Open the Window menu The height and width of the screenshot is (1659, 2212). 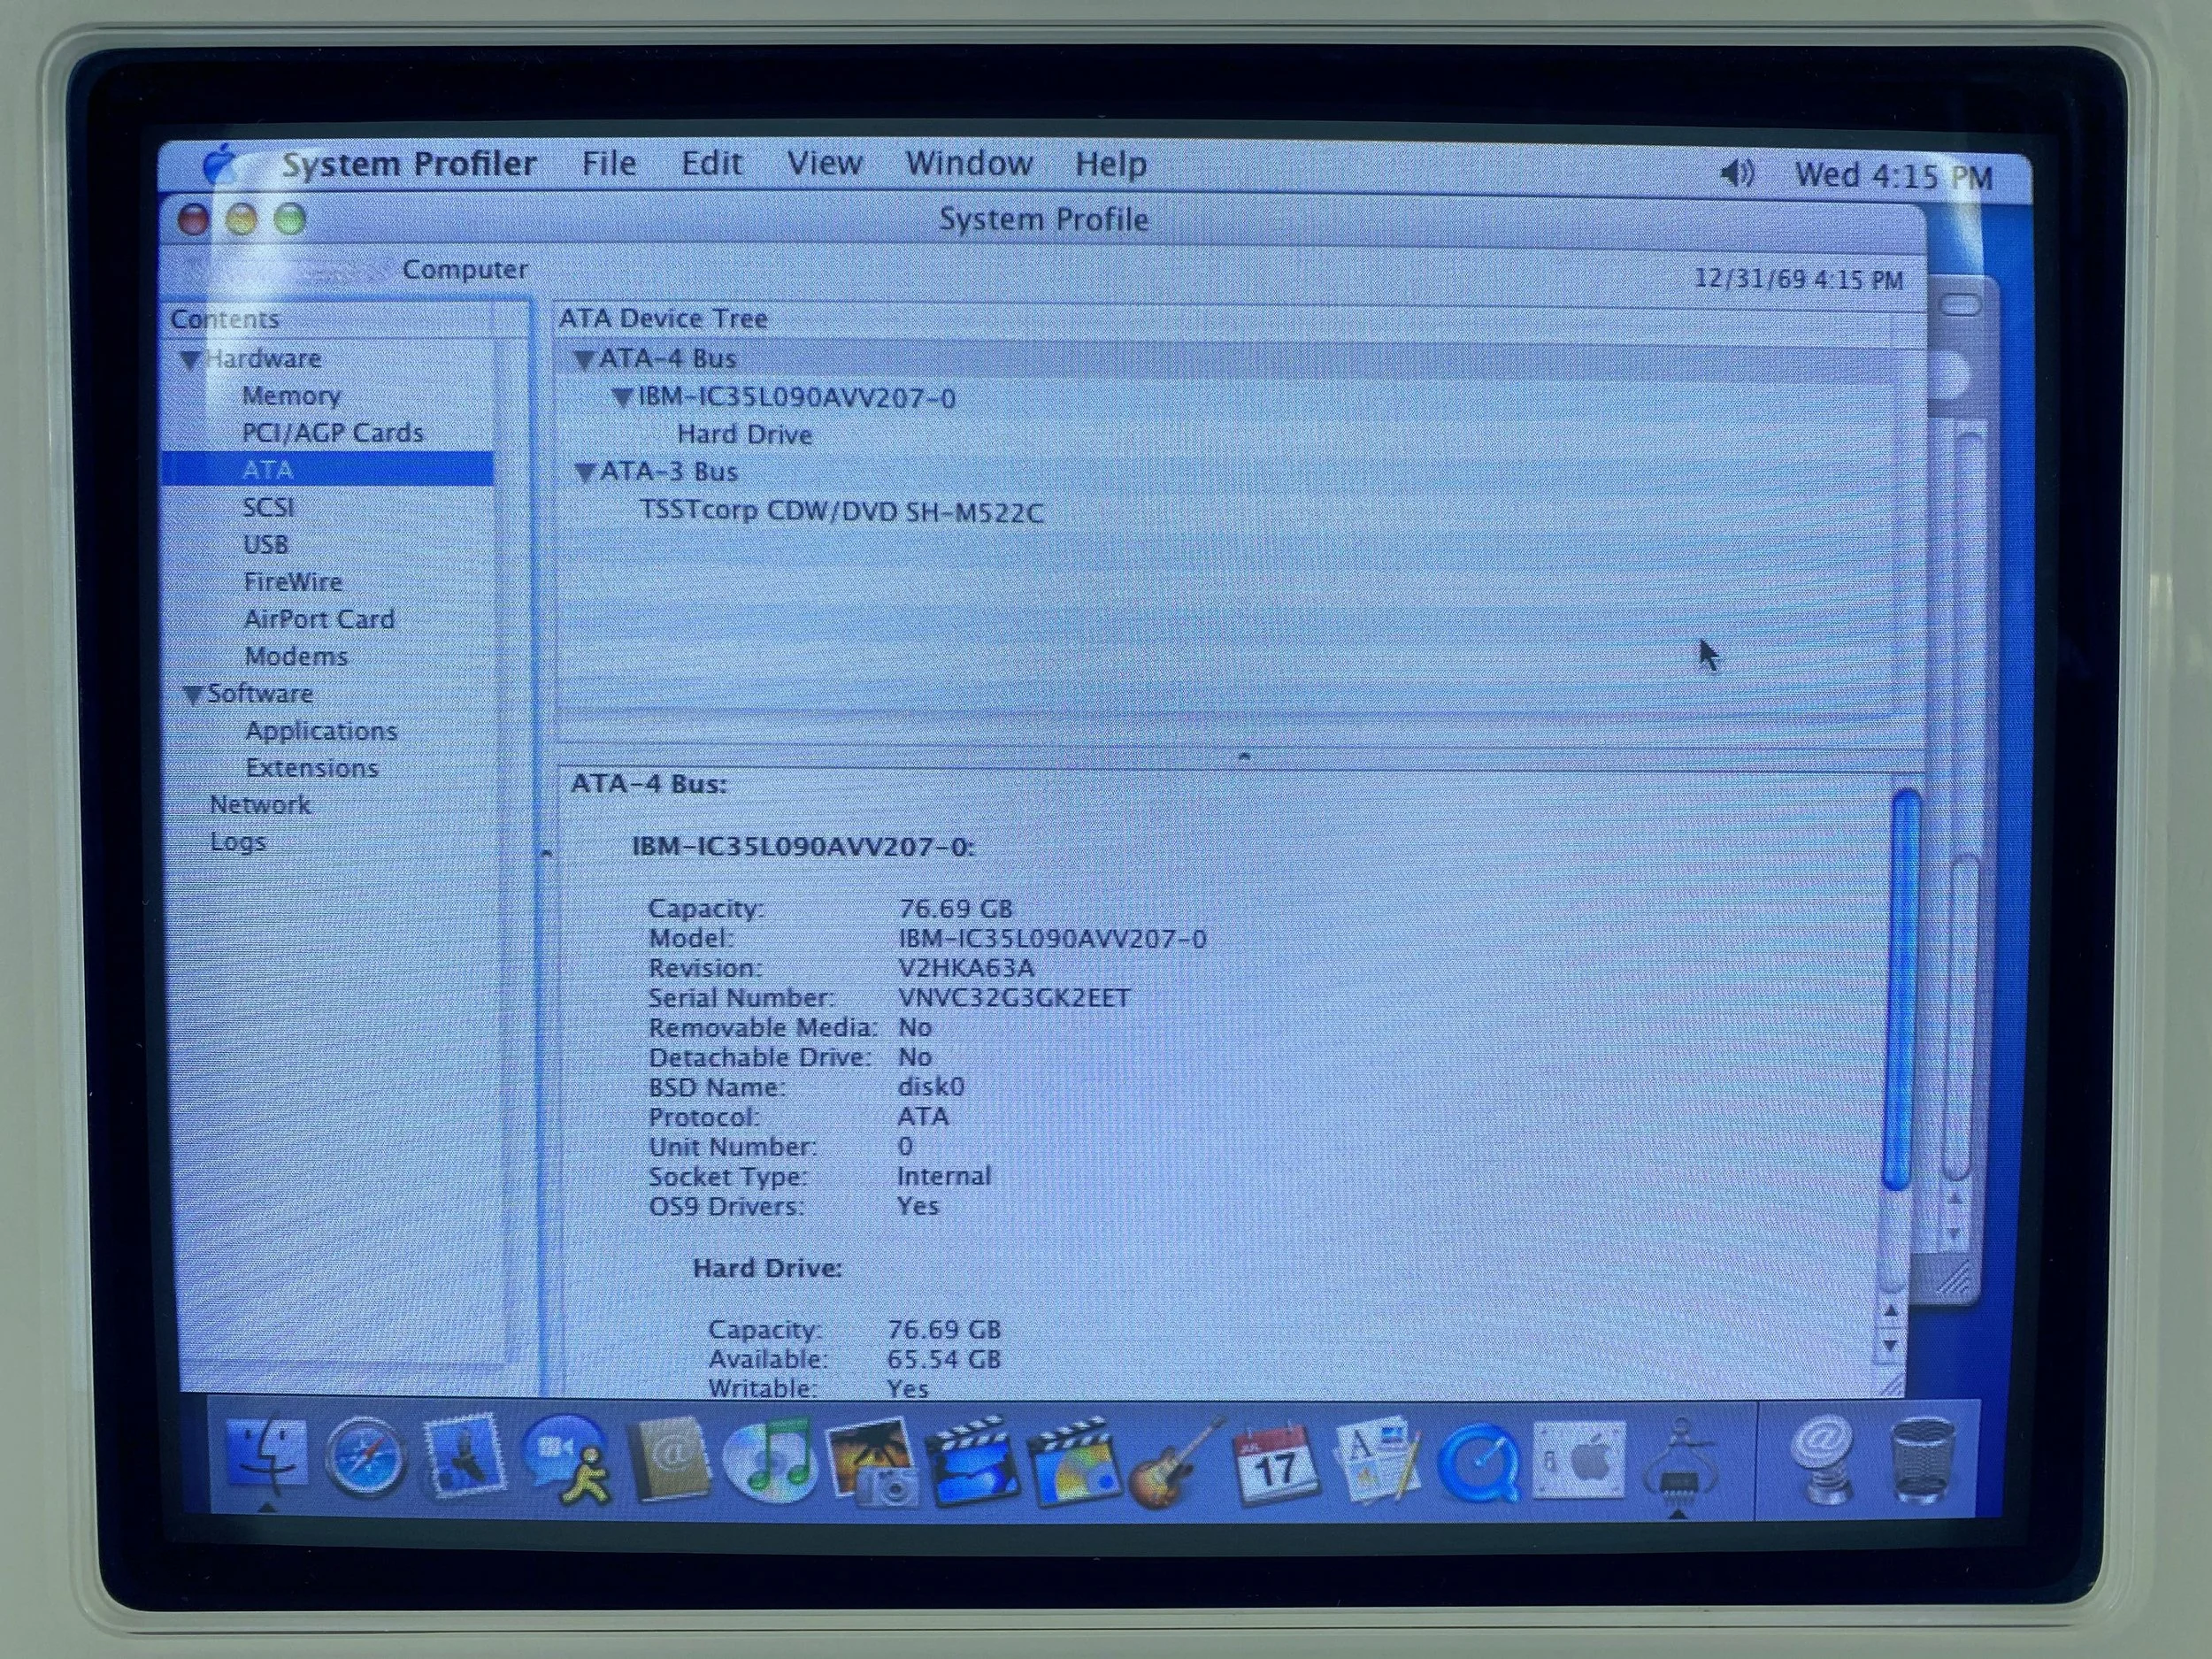coord(968,163)
